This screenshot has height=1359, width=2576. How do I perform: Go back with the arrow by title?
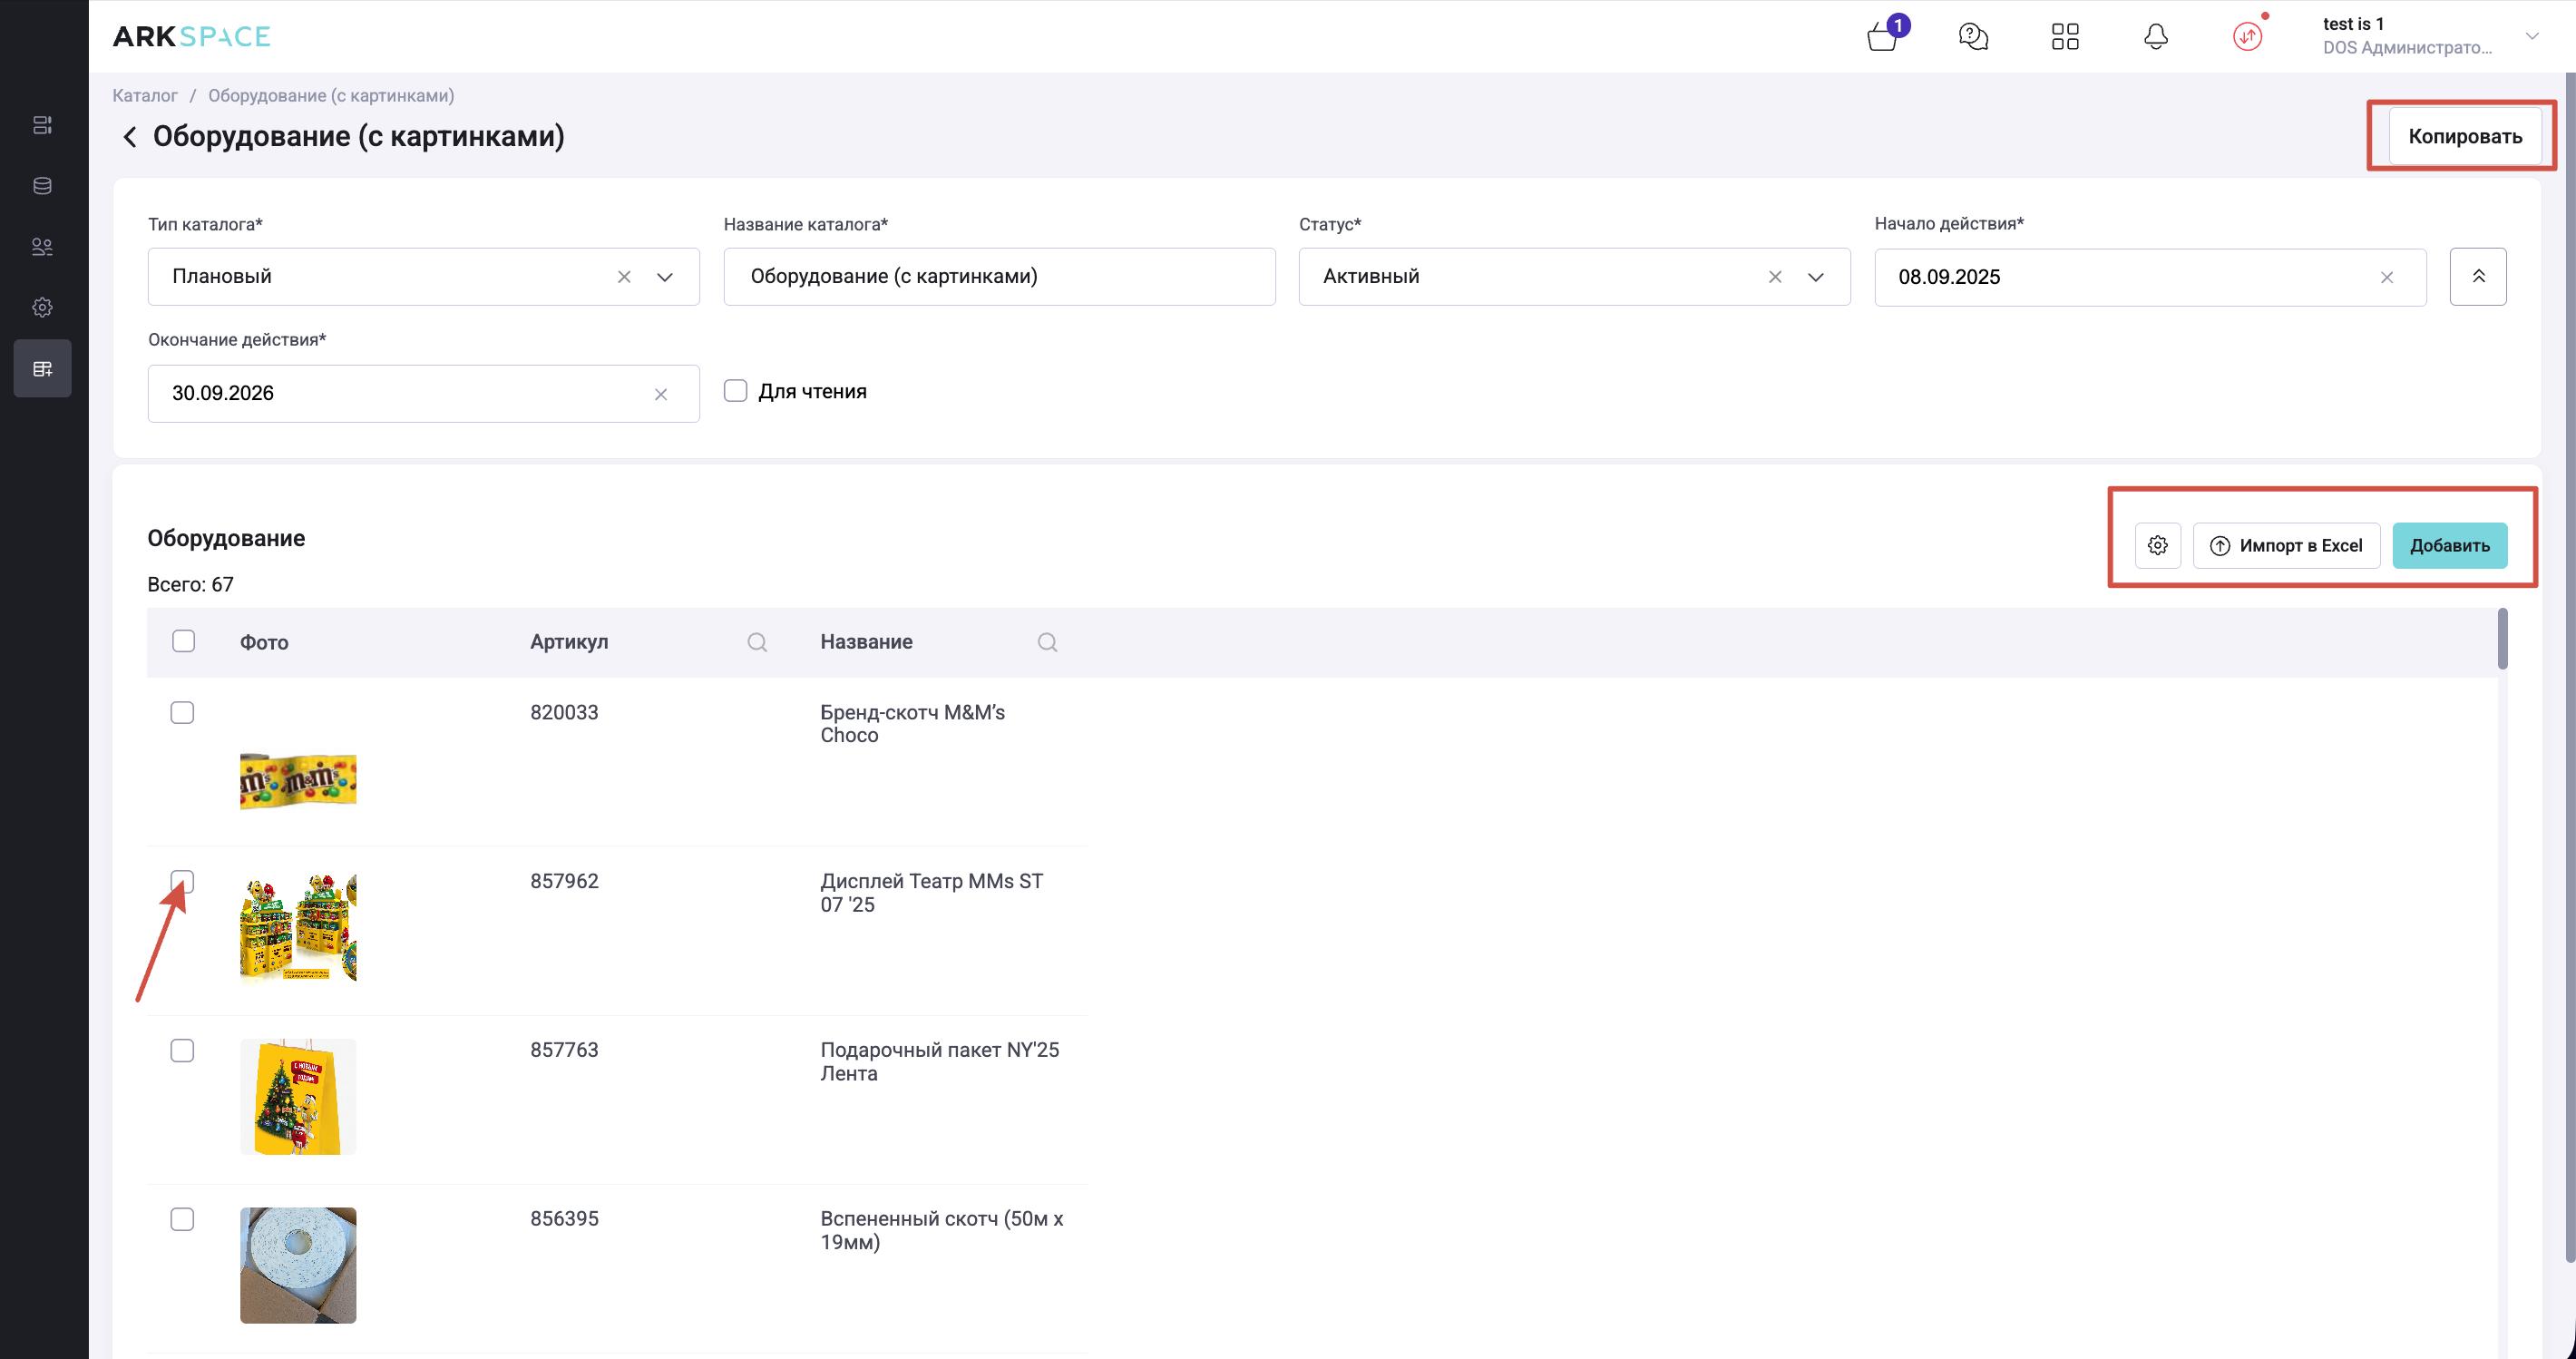129,137
